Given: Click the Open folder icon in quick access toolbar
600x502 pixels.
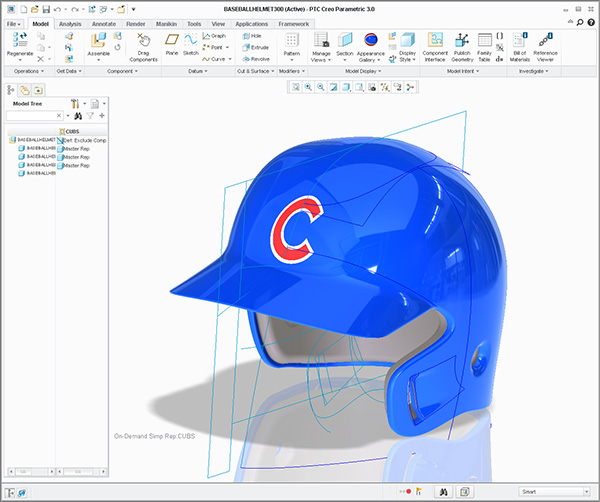Looking at the screenshot, I should tap(35, 9).
